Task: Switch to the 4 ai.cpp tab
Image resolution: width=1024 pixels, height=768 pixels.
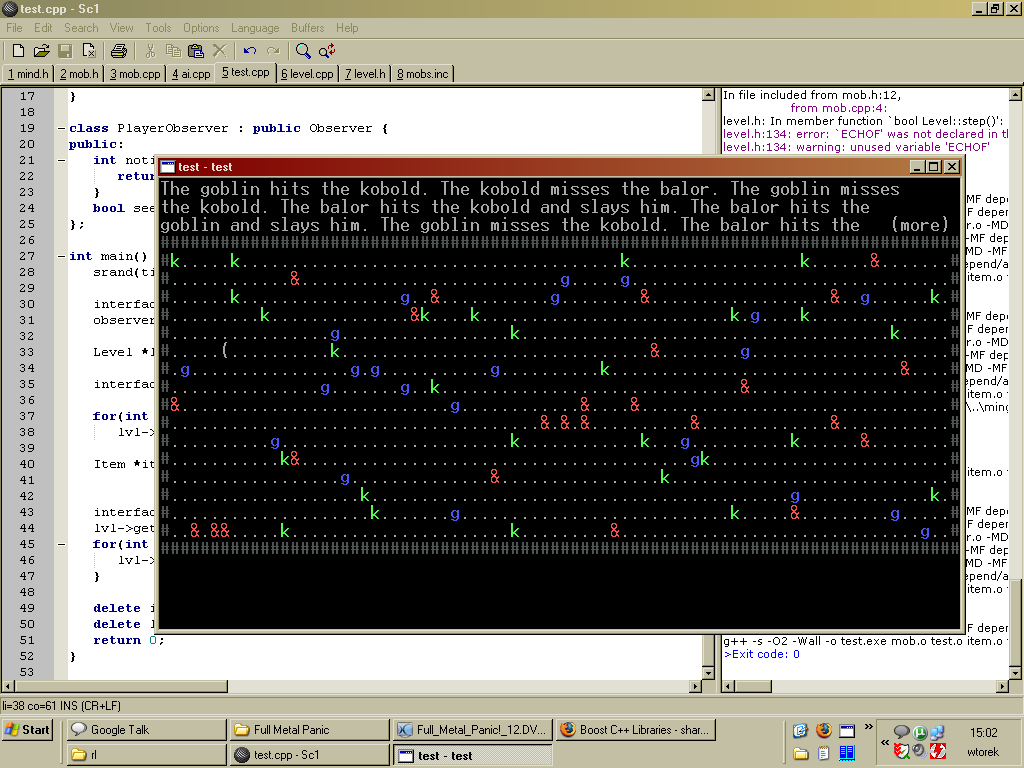Action: [191, 74]
